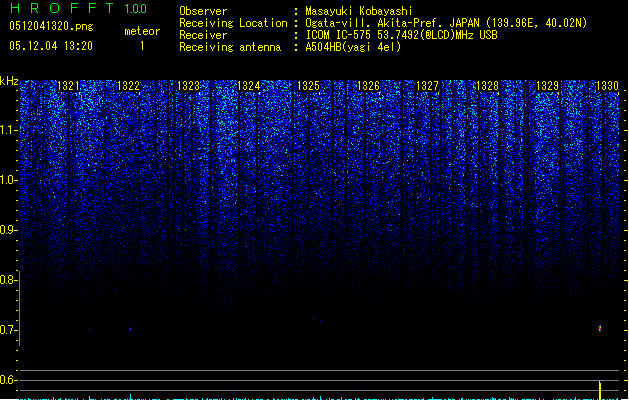Viewport: 629px width, 400px height.
Task: Click the 1324 time marker
Action: click(248, 86)
